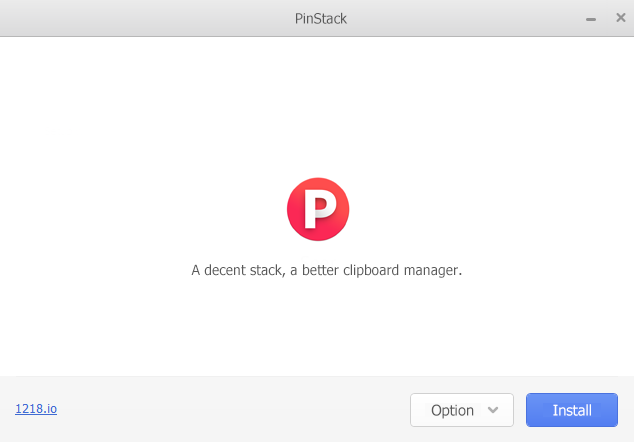Start installing PinStack via Install

click(572, 410)
